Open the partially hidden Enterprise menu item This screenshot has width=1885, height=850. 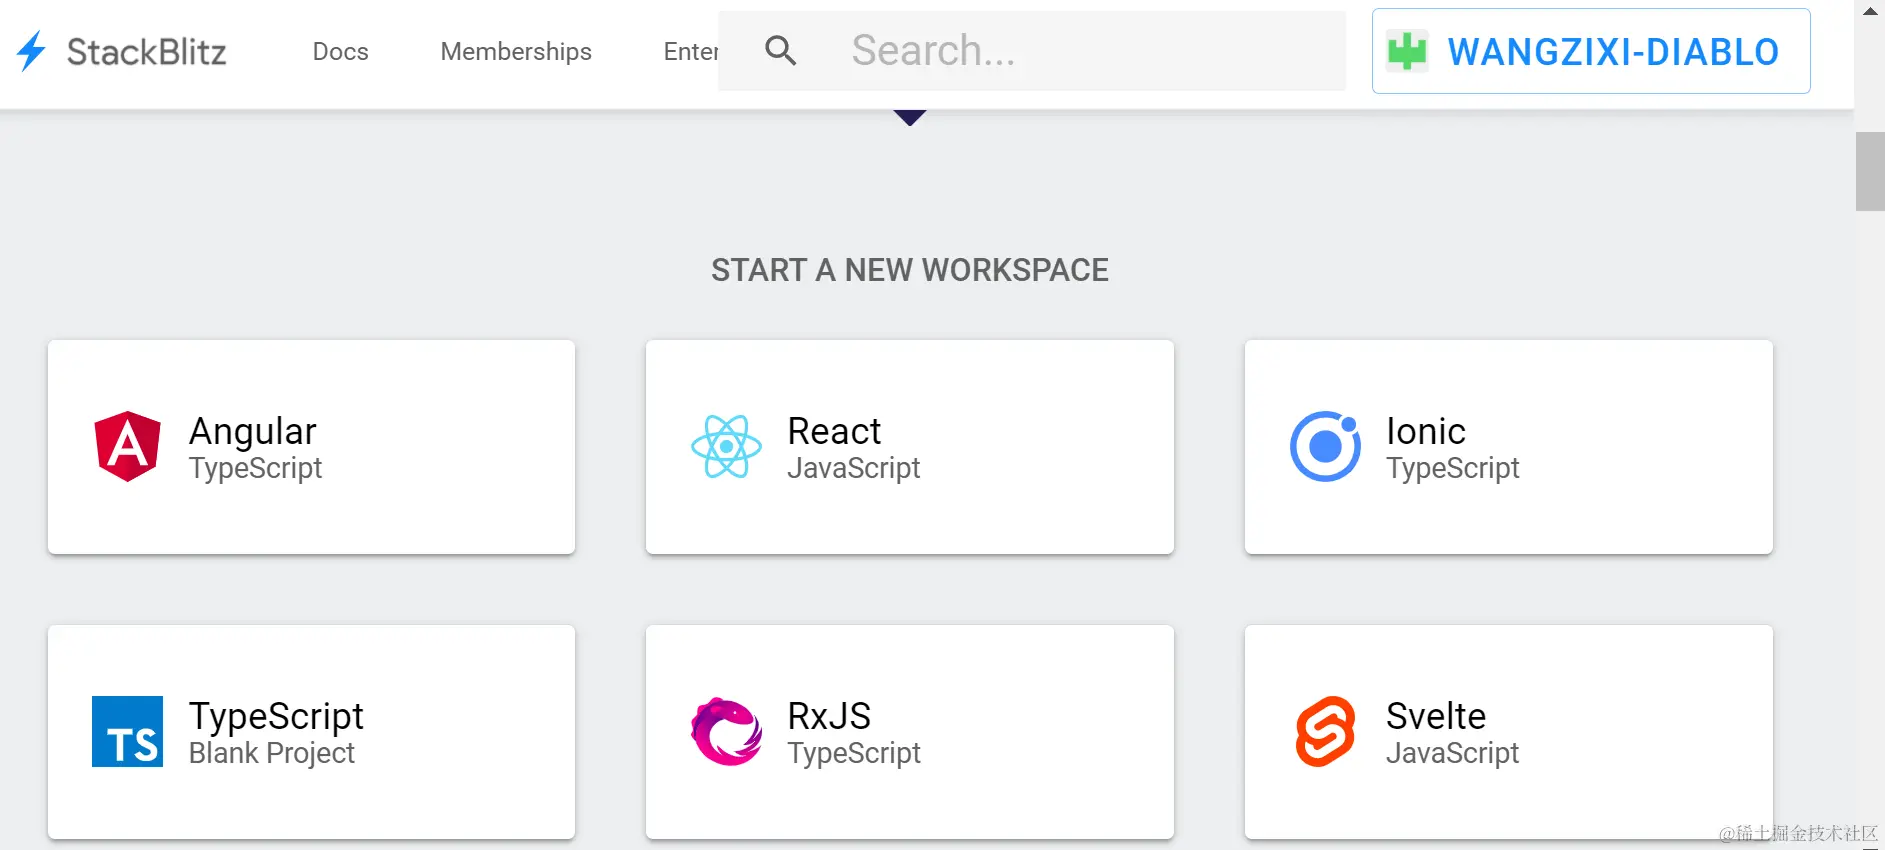[691, 52]
